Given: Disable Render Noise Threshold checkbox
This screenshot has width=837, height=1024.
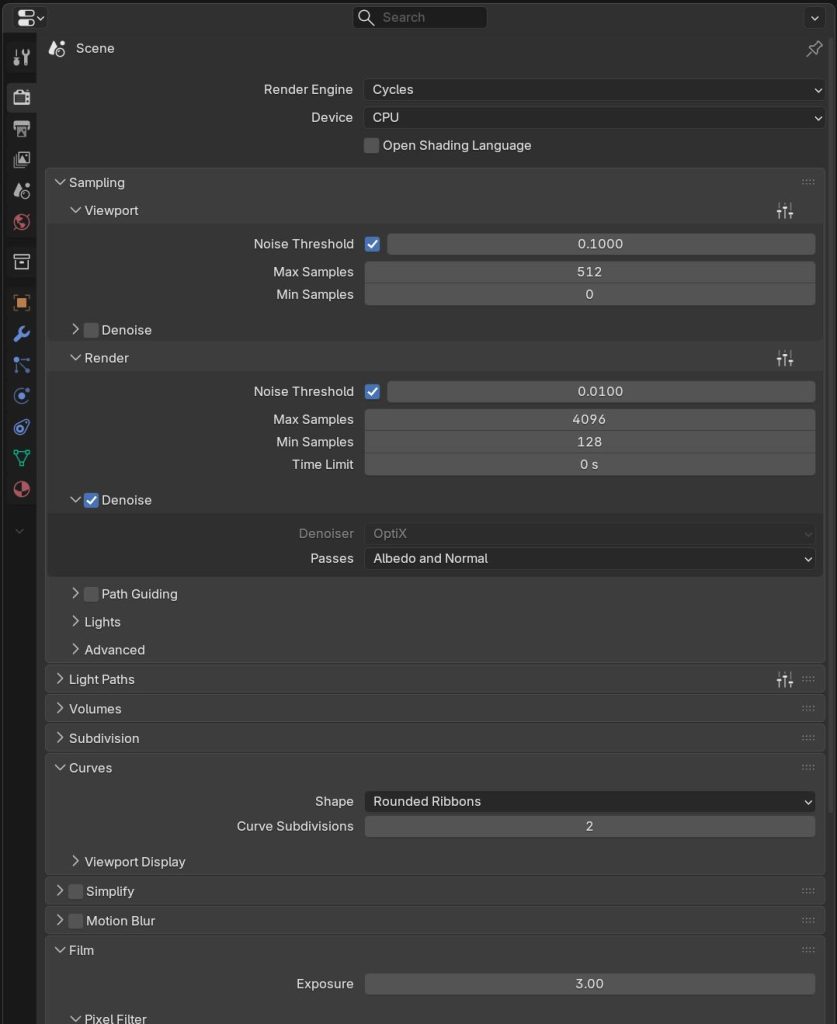Looking at the screenshot, I should (372, 392).
